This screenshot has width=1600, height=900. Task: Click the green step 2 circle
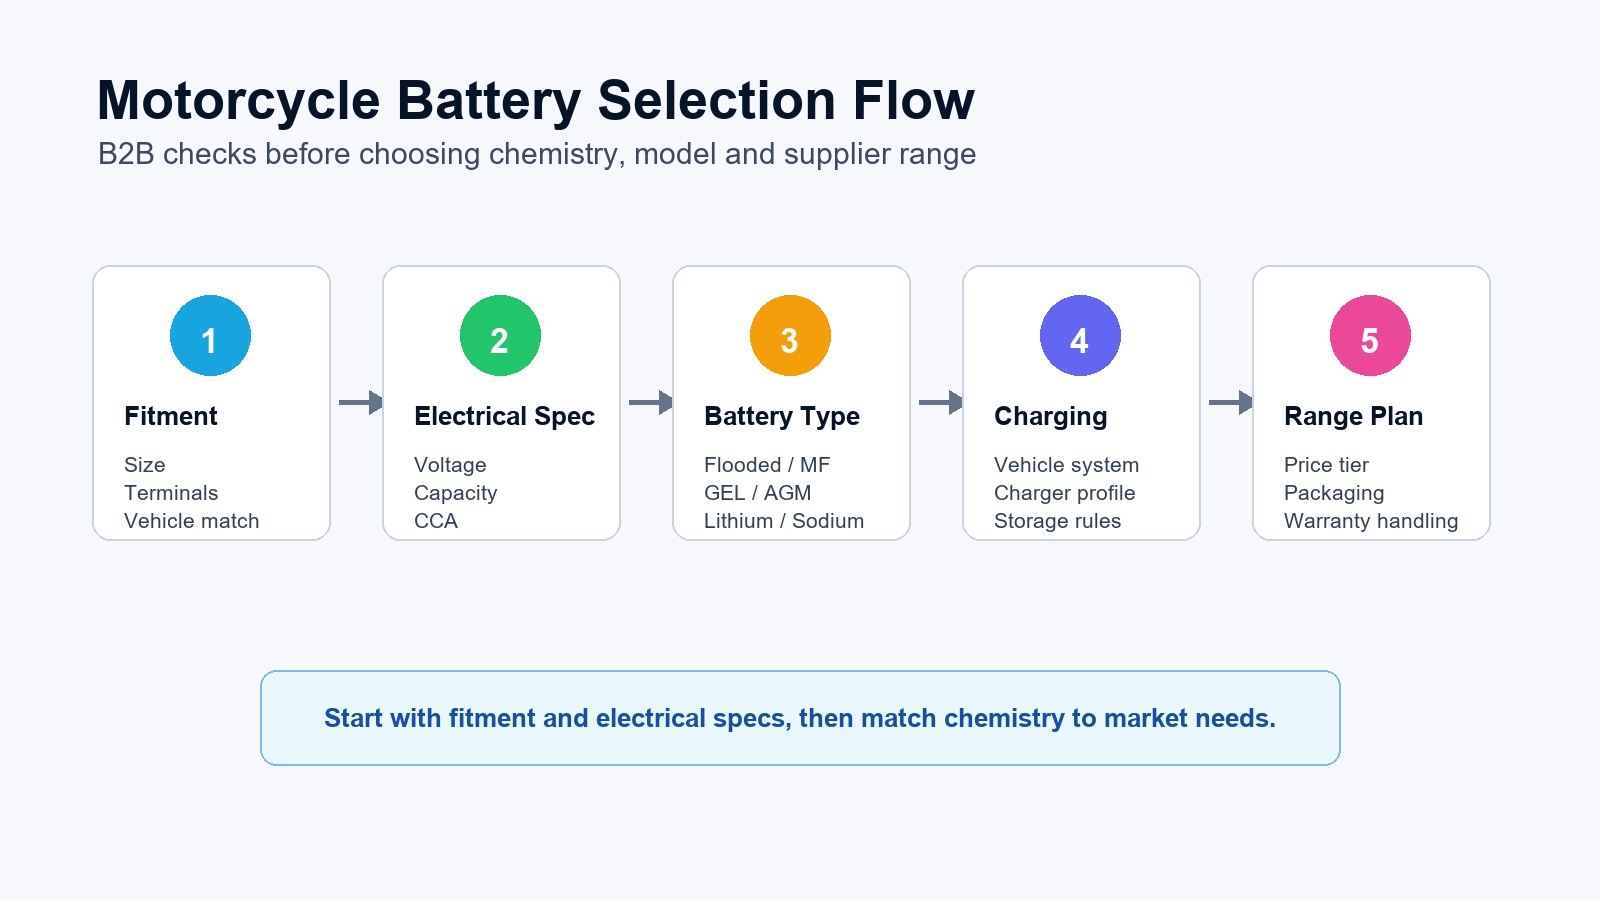coord(500,336)
